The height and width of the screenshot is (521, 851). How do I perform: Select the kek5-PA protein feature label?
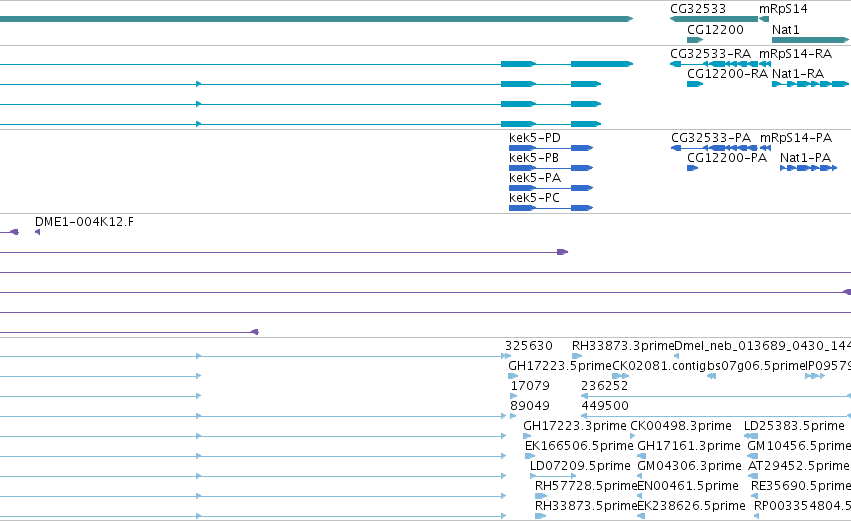coord(535,178)
